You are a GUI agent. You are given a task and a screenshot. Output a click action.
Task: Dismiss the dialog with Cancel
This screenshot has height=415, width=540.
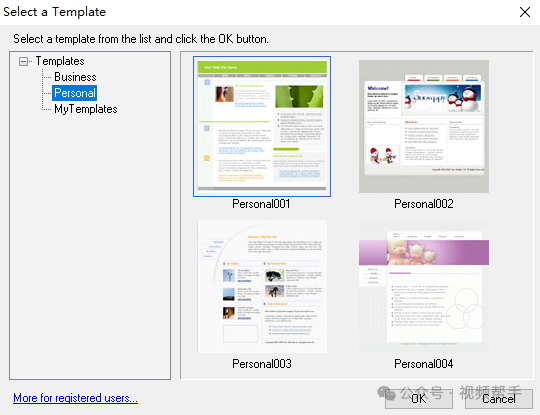(499, 399)
